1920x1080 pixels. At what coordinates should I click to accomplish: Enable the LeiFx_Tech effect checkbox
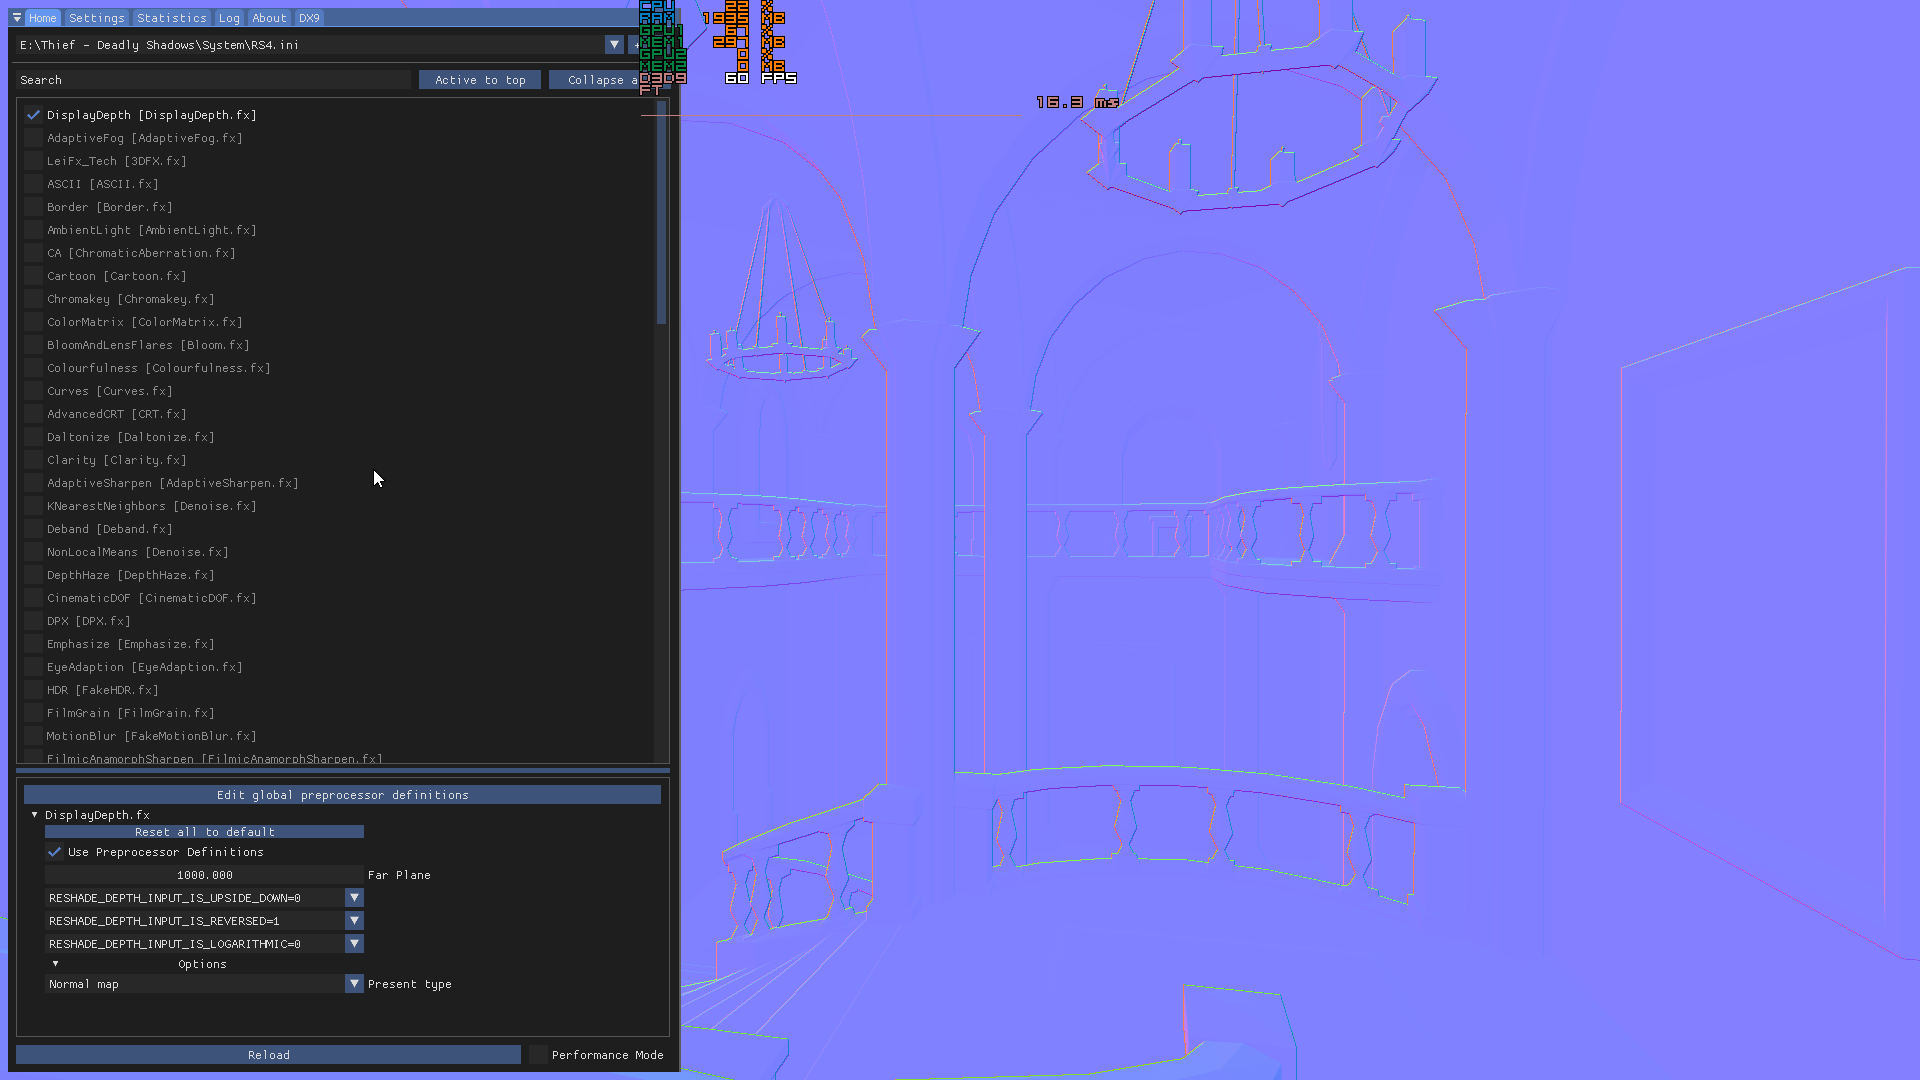pyautogui.click(x=33, y=161)
